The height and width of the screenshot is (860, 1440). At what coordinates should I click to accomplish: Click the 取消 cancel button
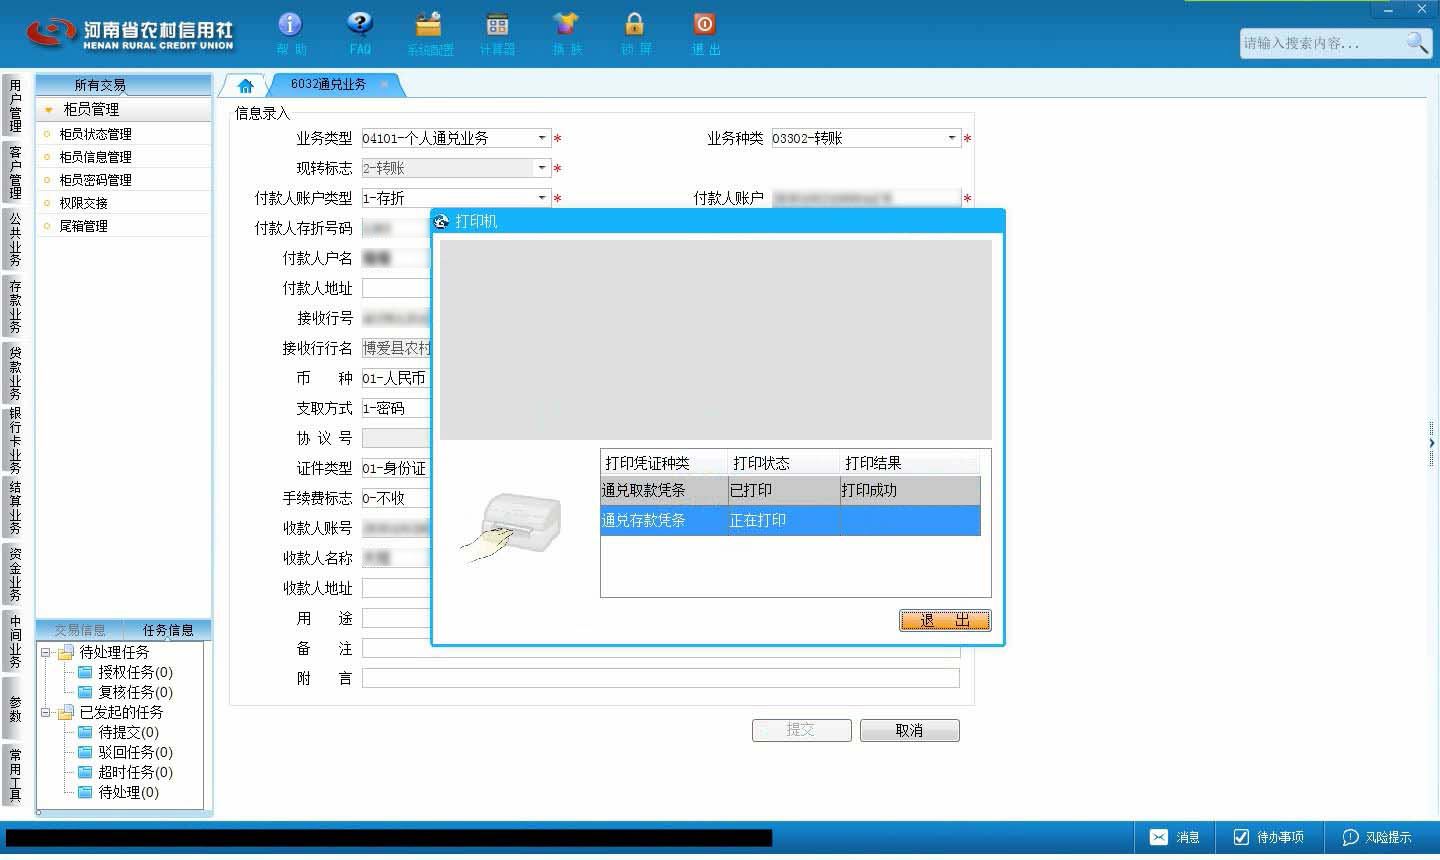point(909,731)
